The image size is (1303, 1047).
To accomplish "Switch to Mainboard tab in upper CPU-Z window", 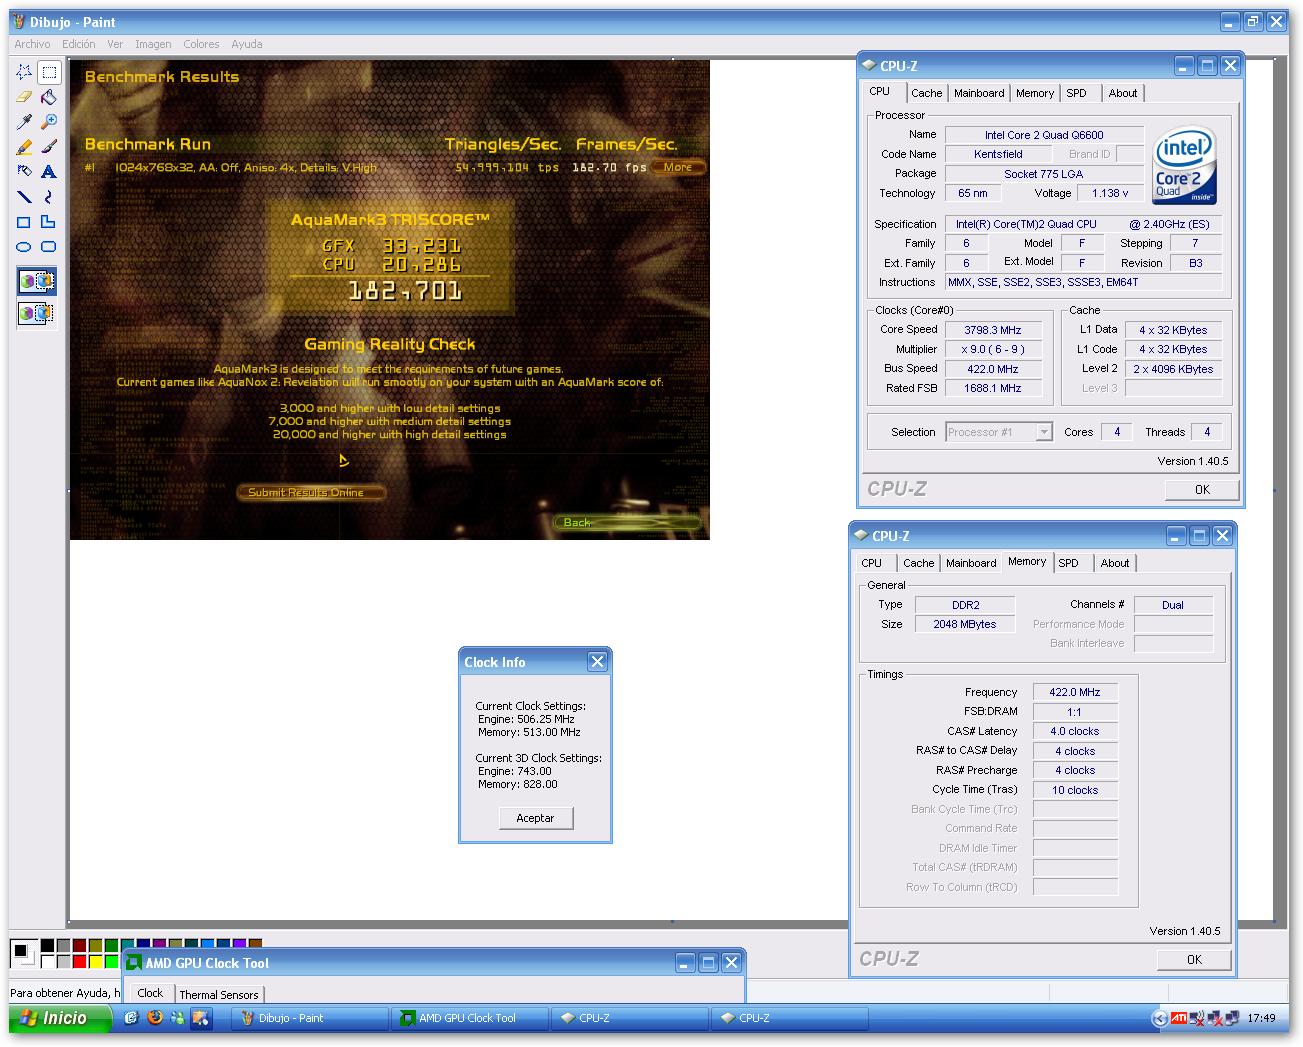I will tap(979, 93).
